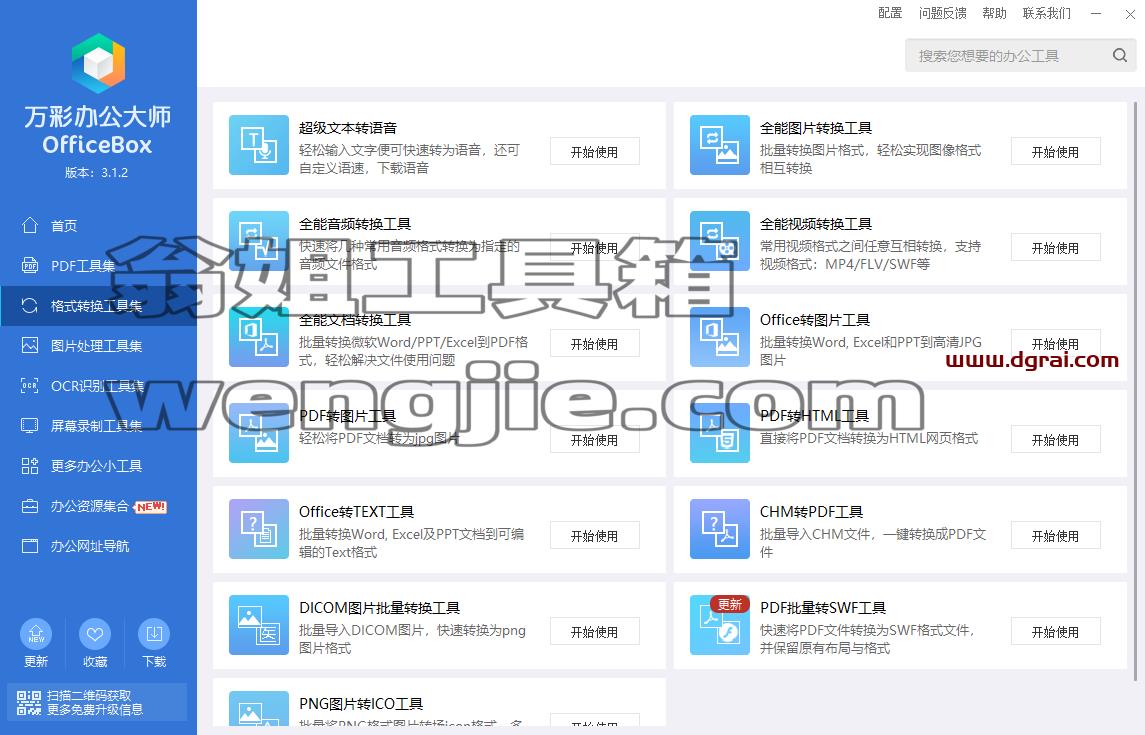The width and height of the screenshot is (1145, 735).
Task: Click the 下载 download icon
Action: click(x=154, y=634)
